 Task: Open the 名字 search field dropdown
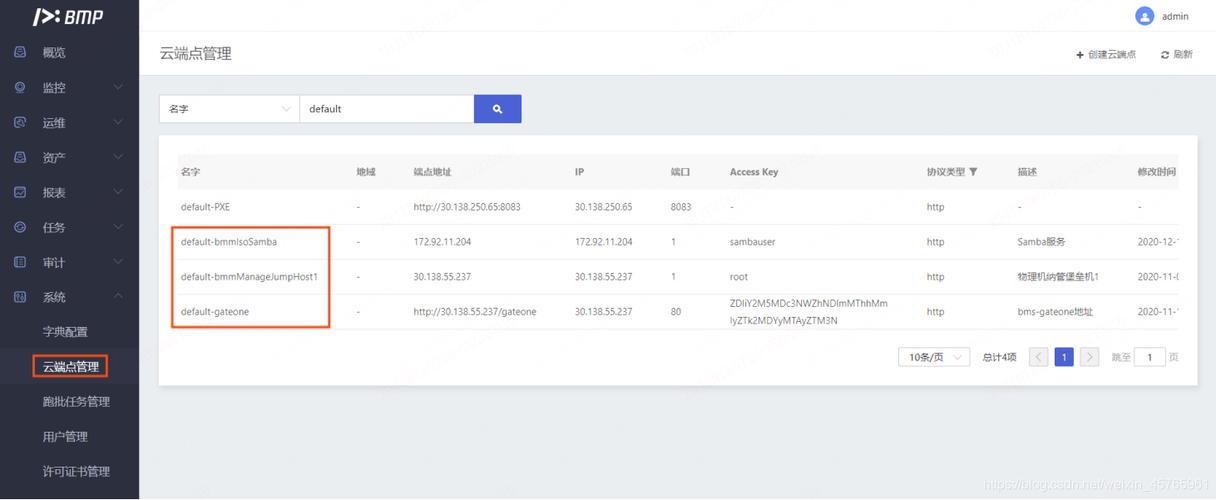pyautogui.click(x=229, y=109)
